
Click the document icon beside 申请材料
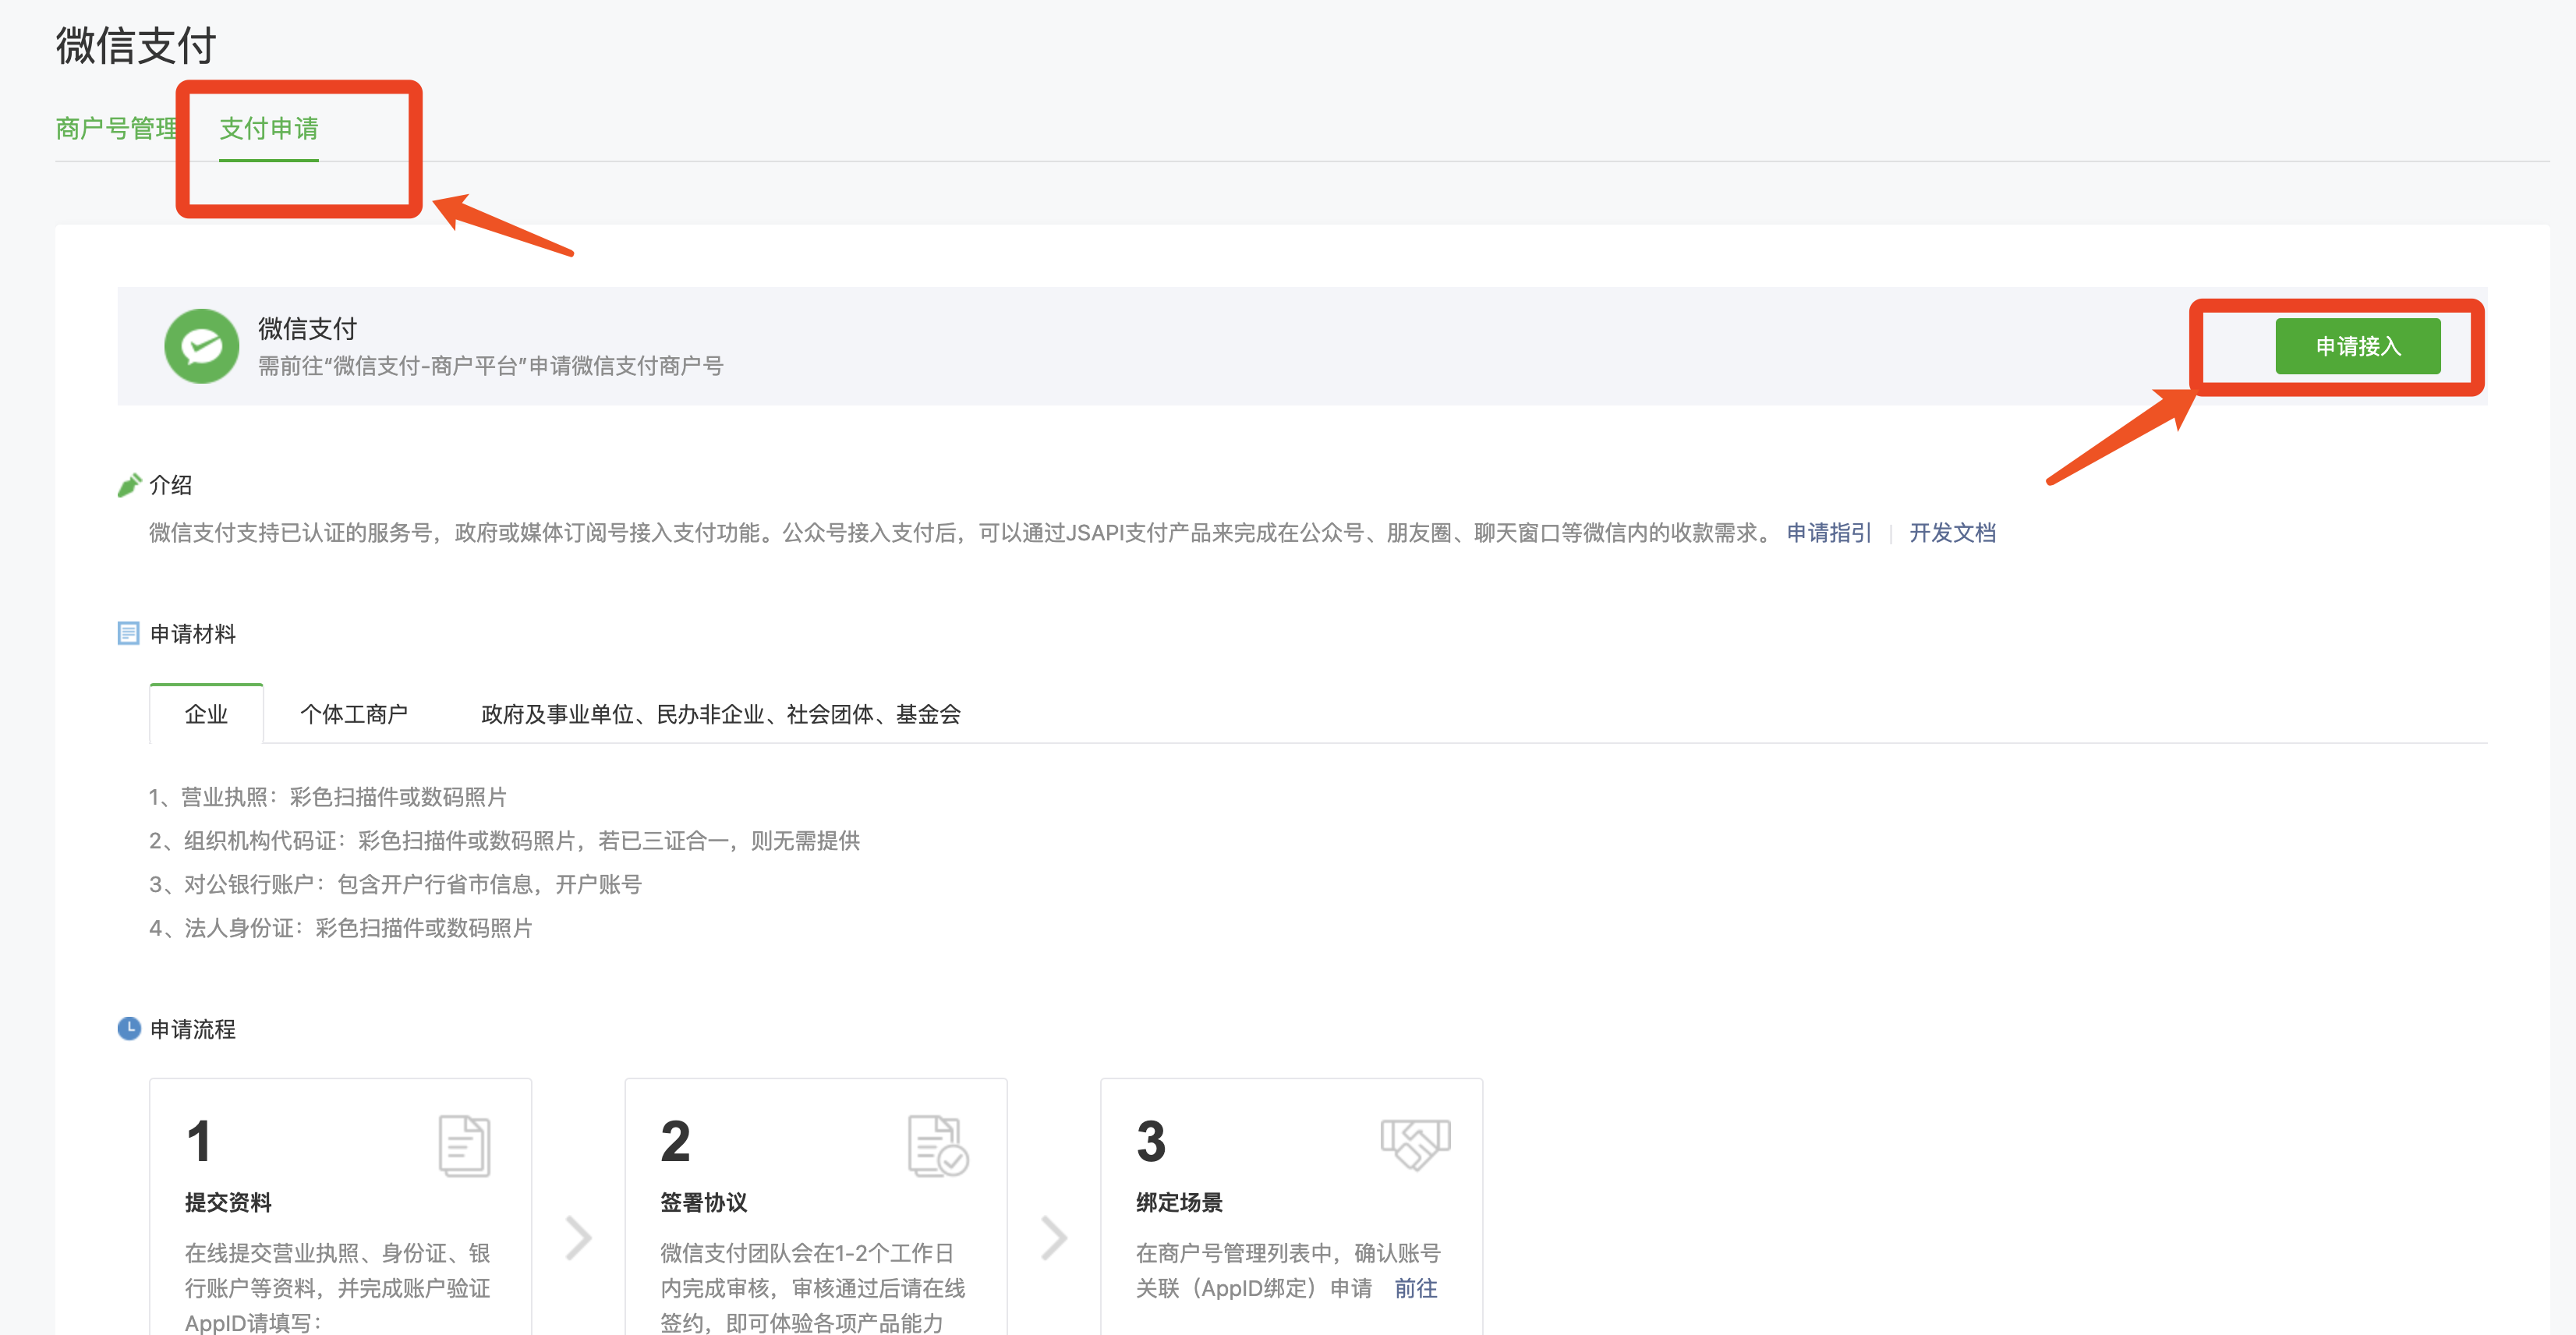128,633
